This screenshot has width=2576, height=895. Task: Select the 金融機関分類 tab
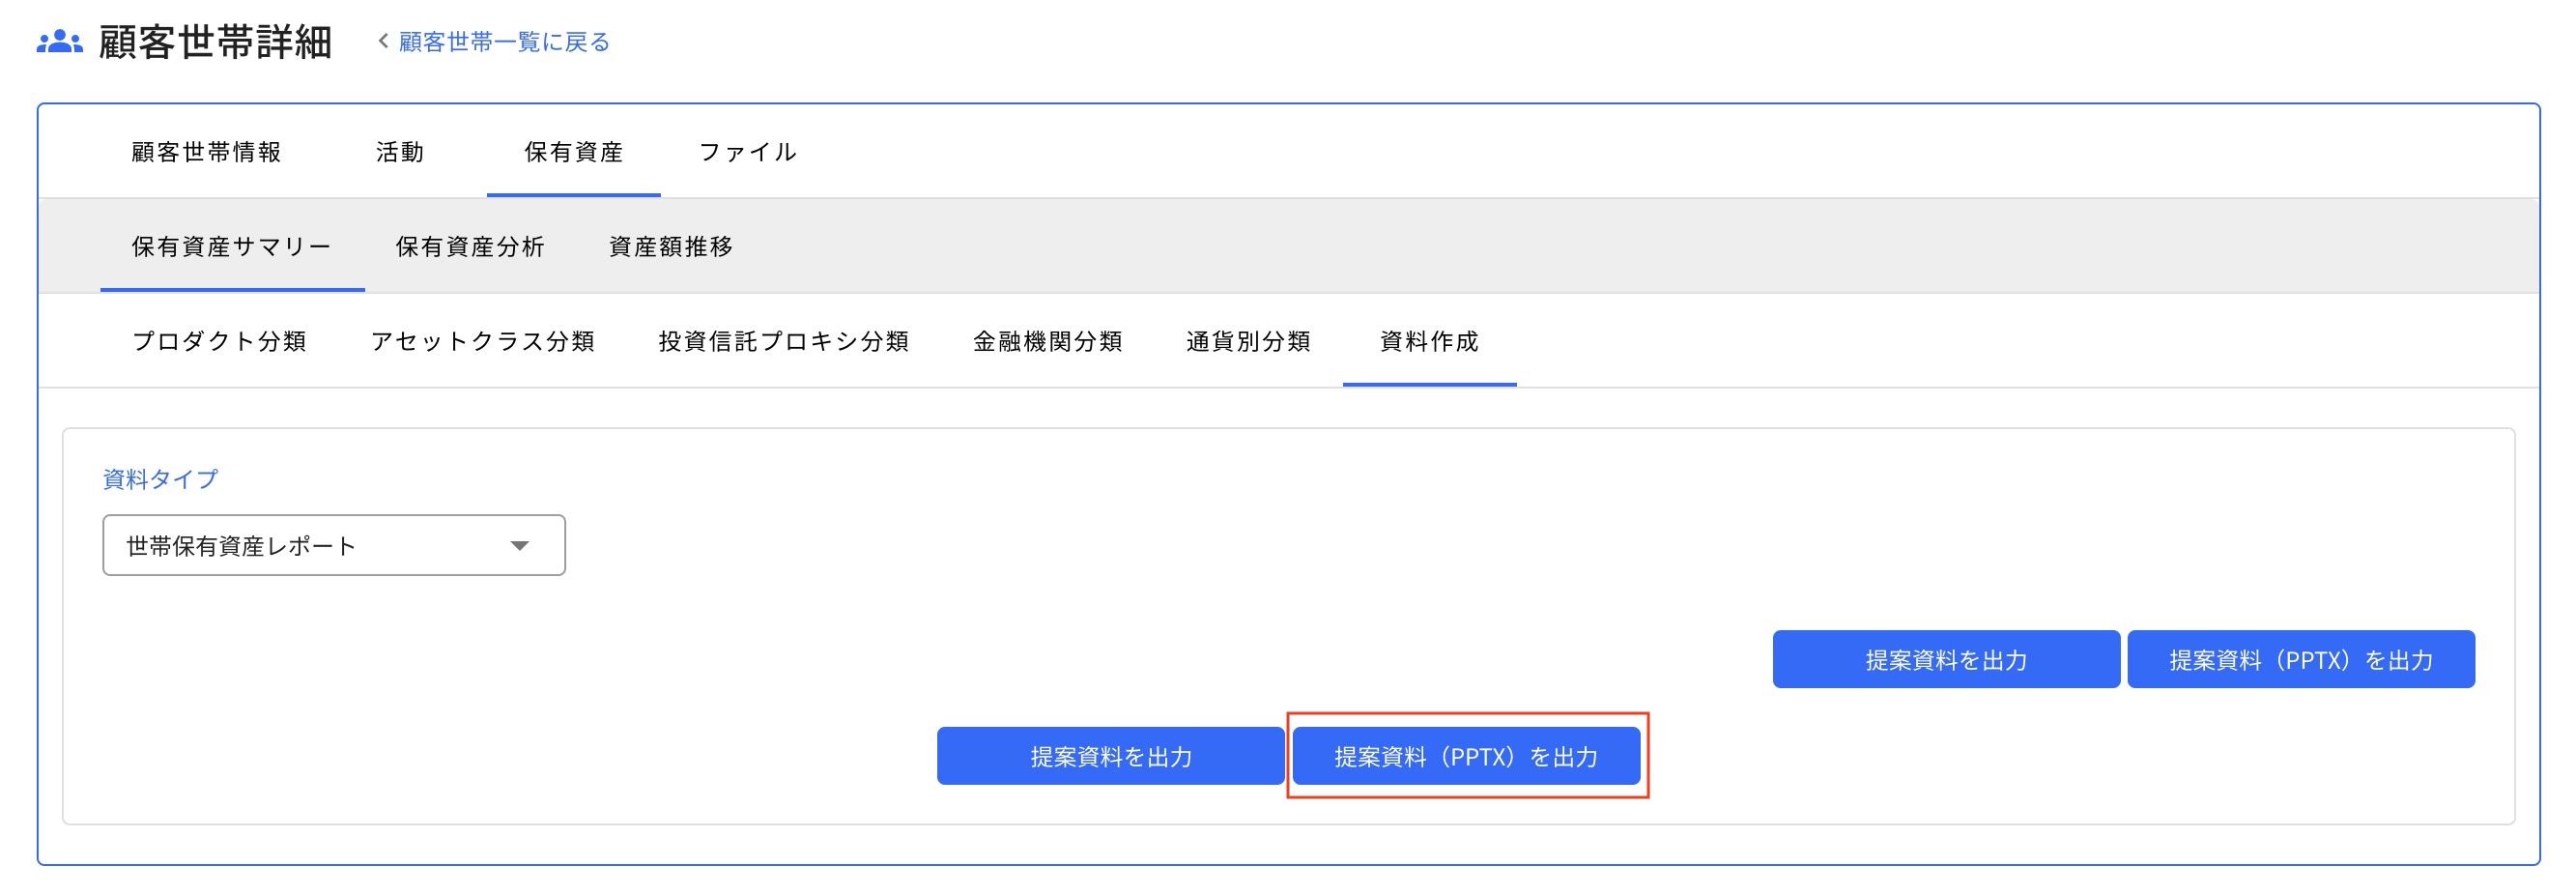(x=1050, y=342)
